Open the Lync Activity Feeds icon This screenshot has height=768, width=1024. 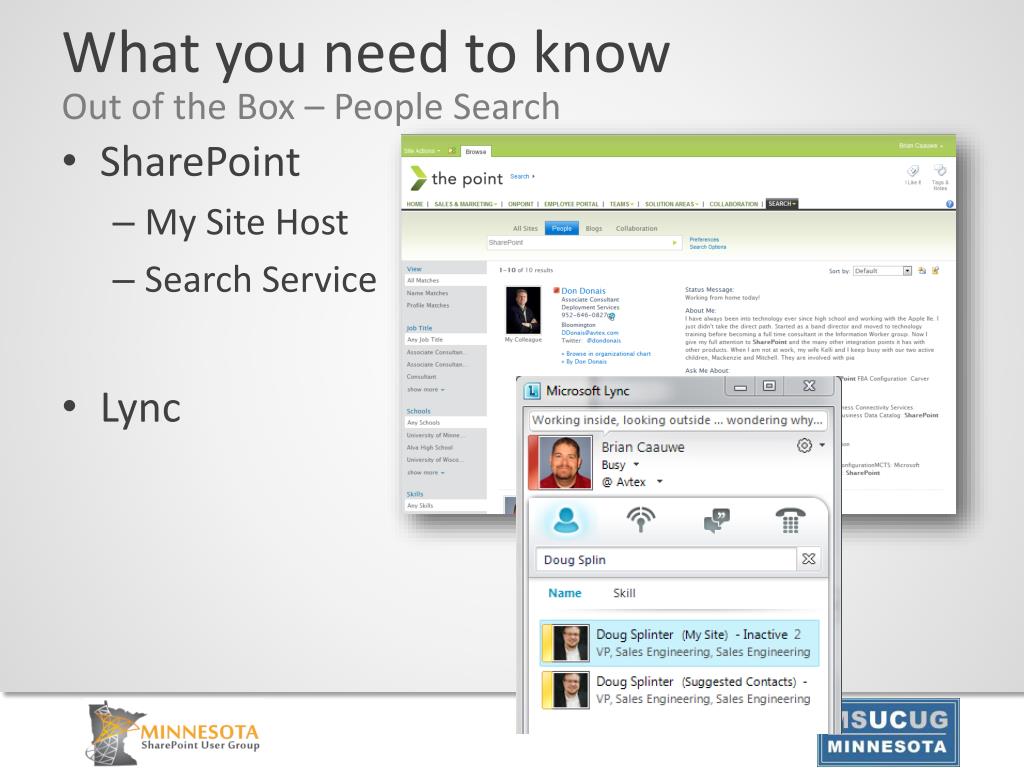pos(641,520)
